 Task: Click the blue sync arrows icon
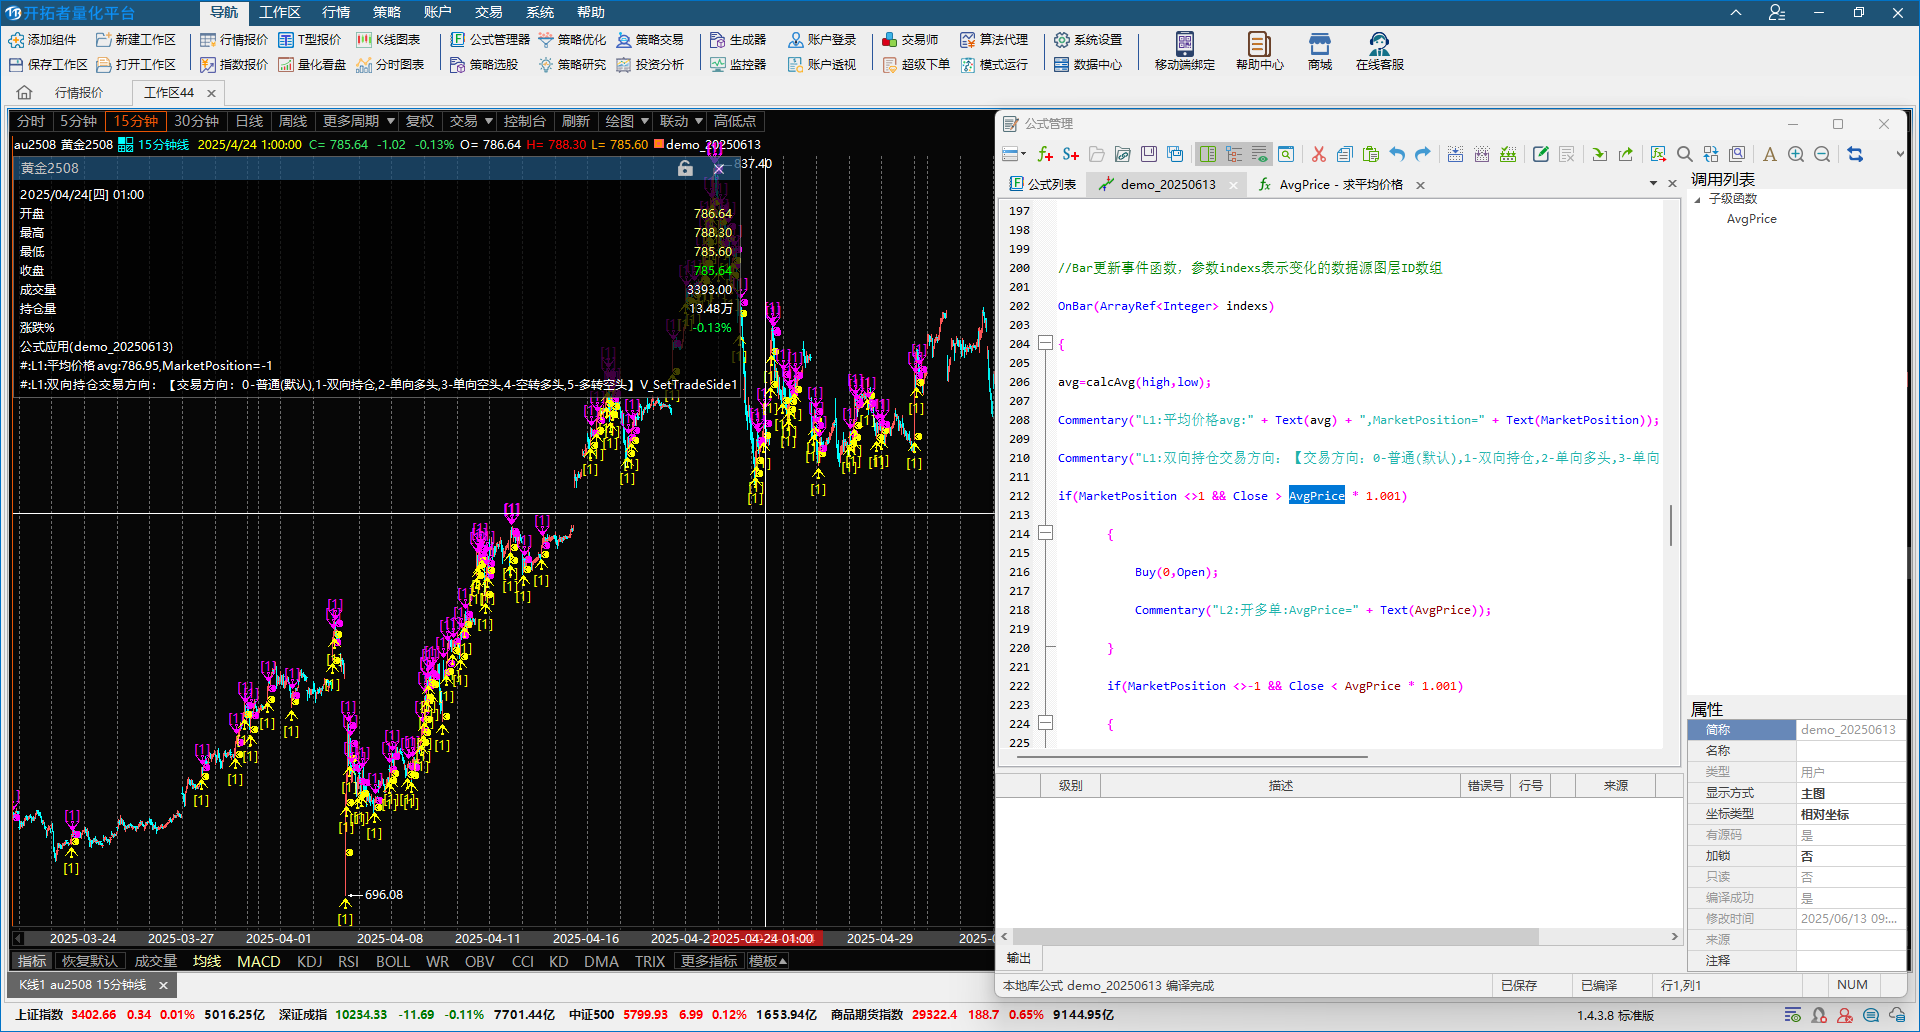1855,154
